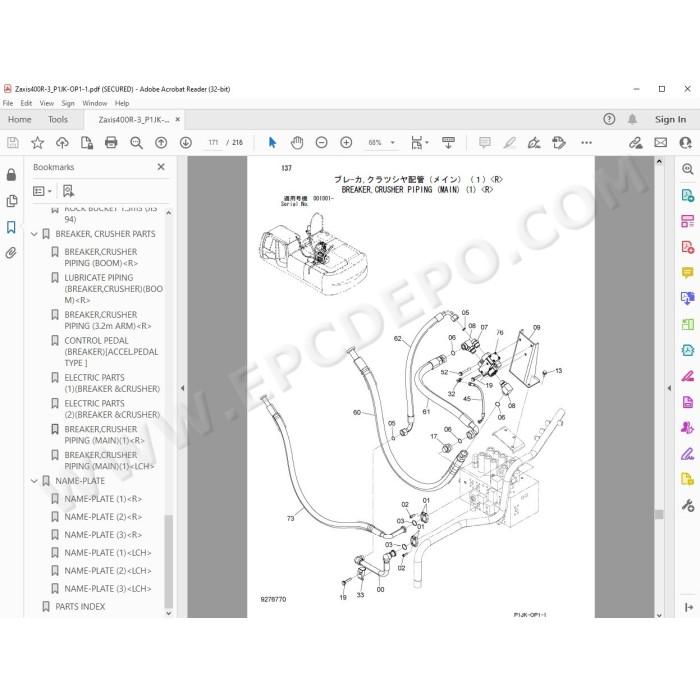Open the Attachments paperclip panel
This screenshot has height=700, width=700.
(x=11, y=253)
